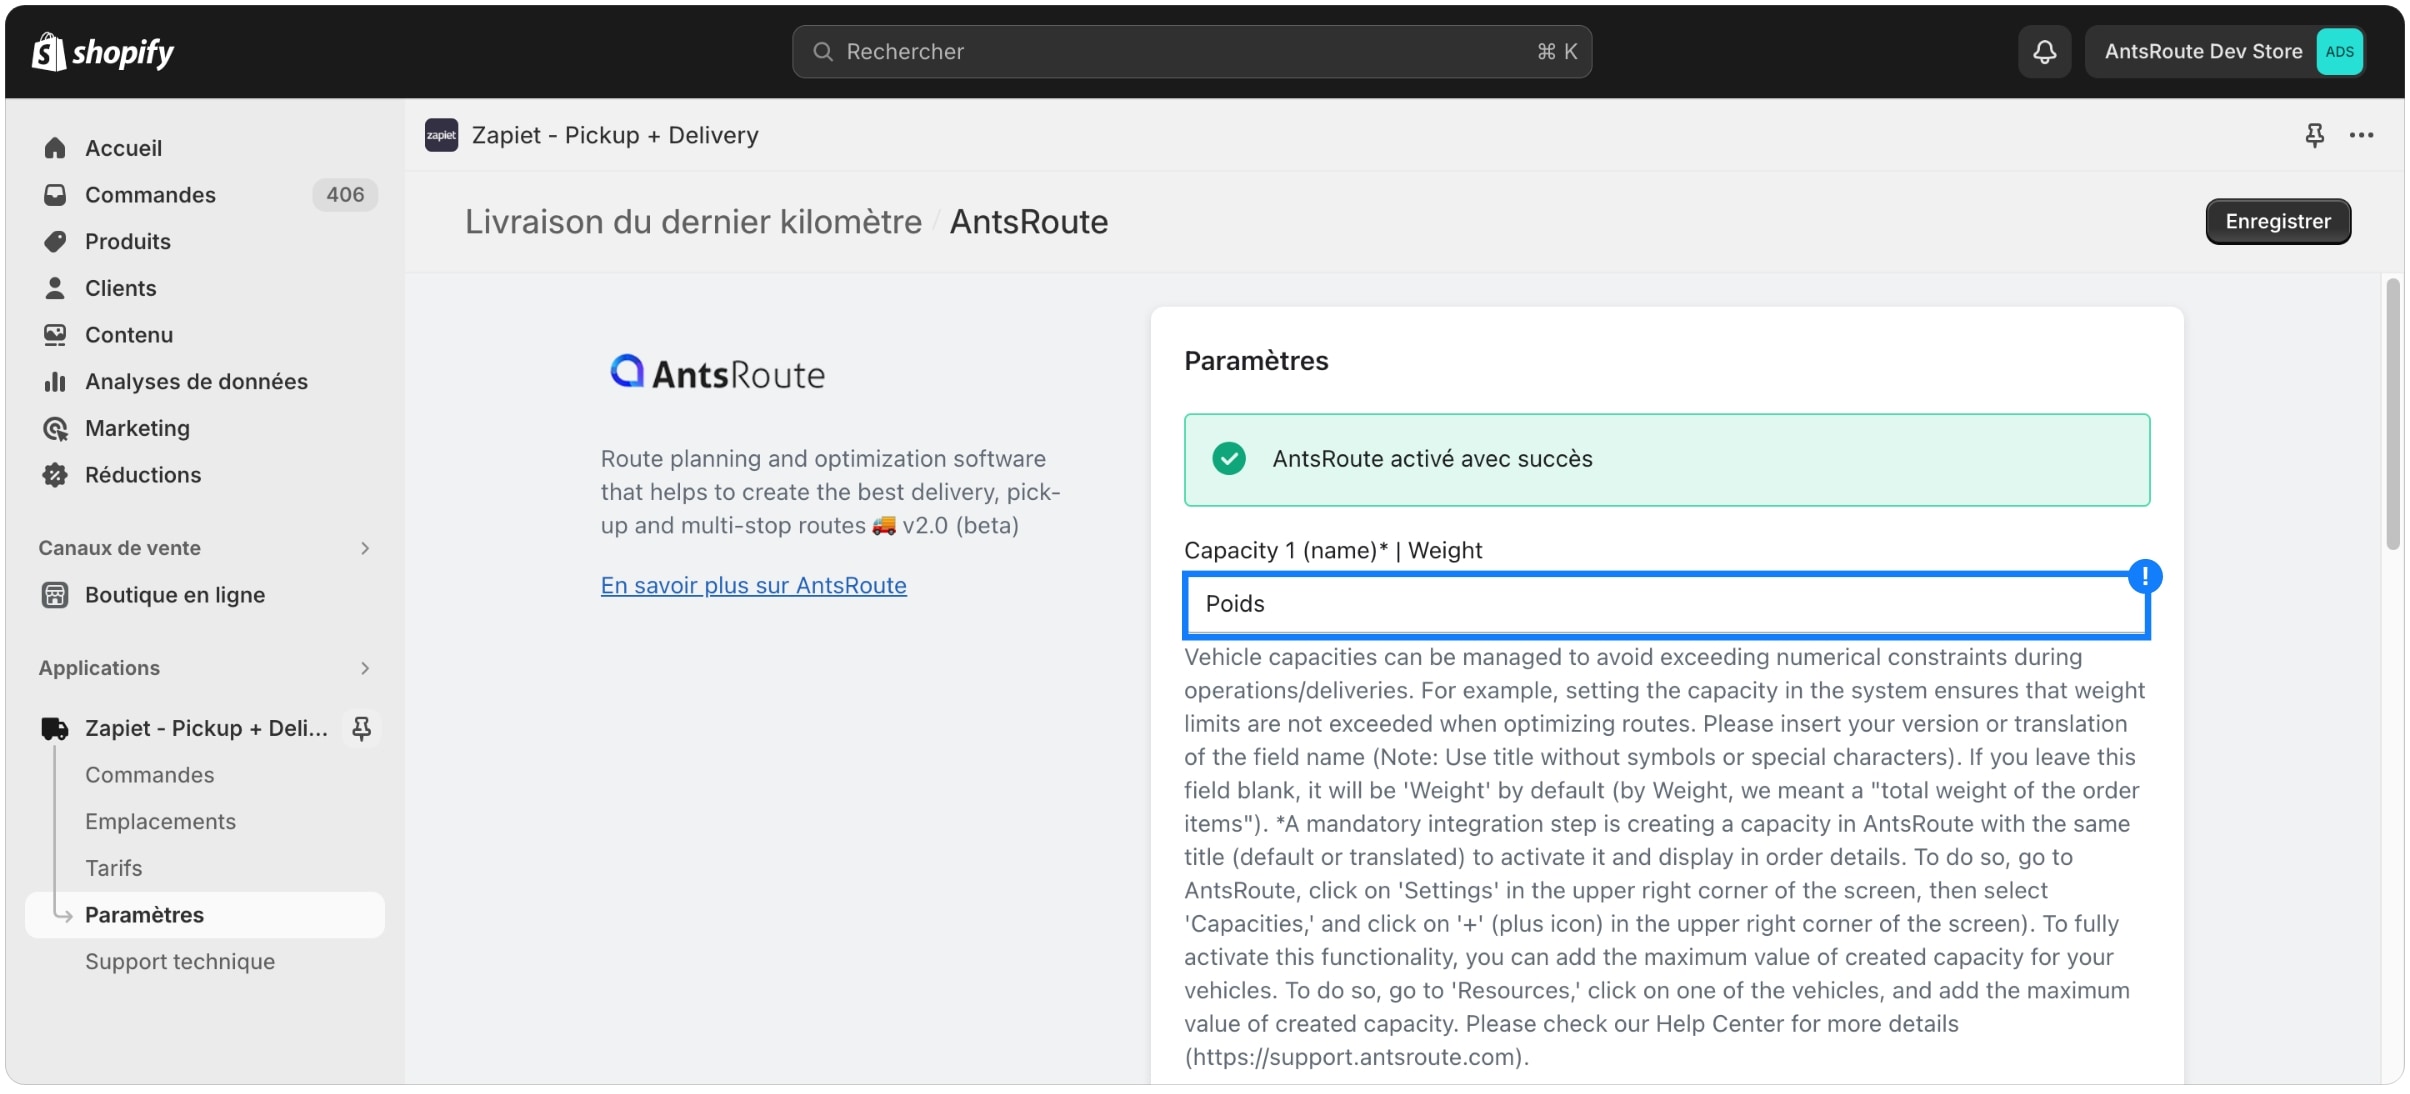Screen dimensions: 2410x1094
Task: Follow En savoir plus sur AntsRoute link
Action: tap(753, 585)
